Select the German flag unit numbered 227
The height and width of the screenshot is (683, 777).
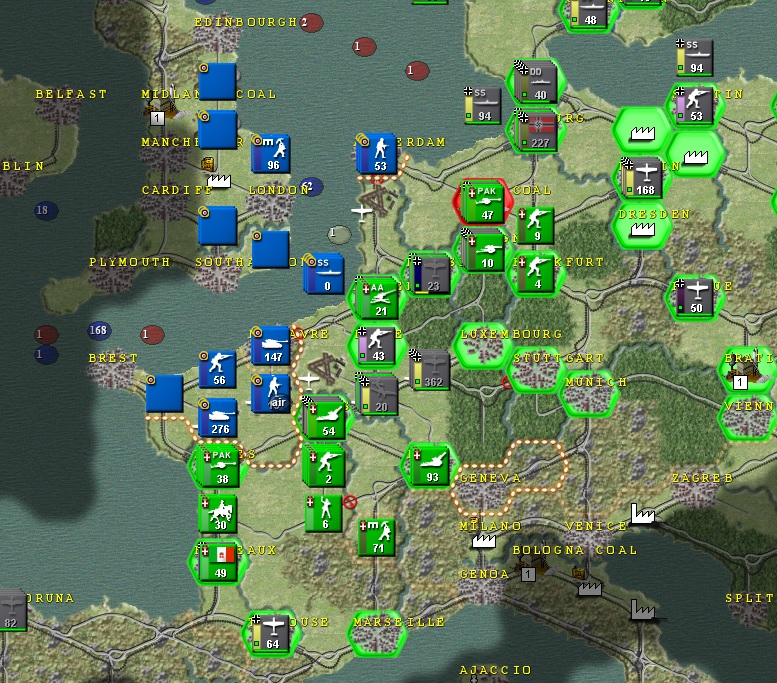(x=536, y=130)
